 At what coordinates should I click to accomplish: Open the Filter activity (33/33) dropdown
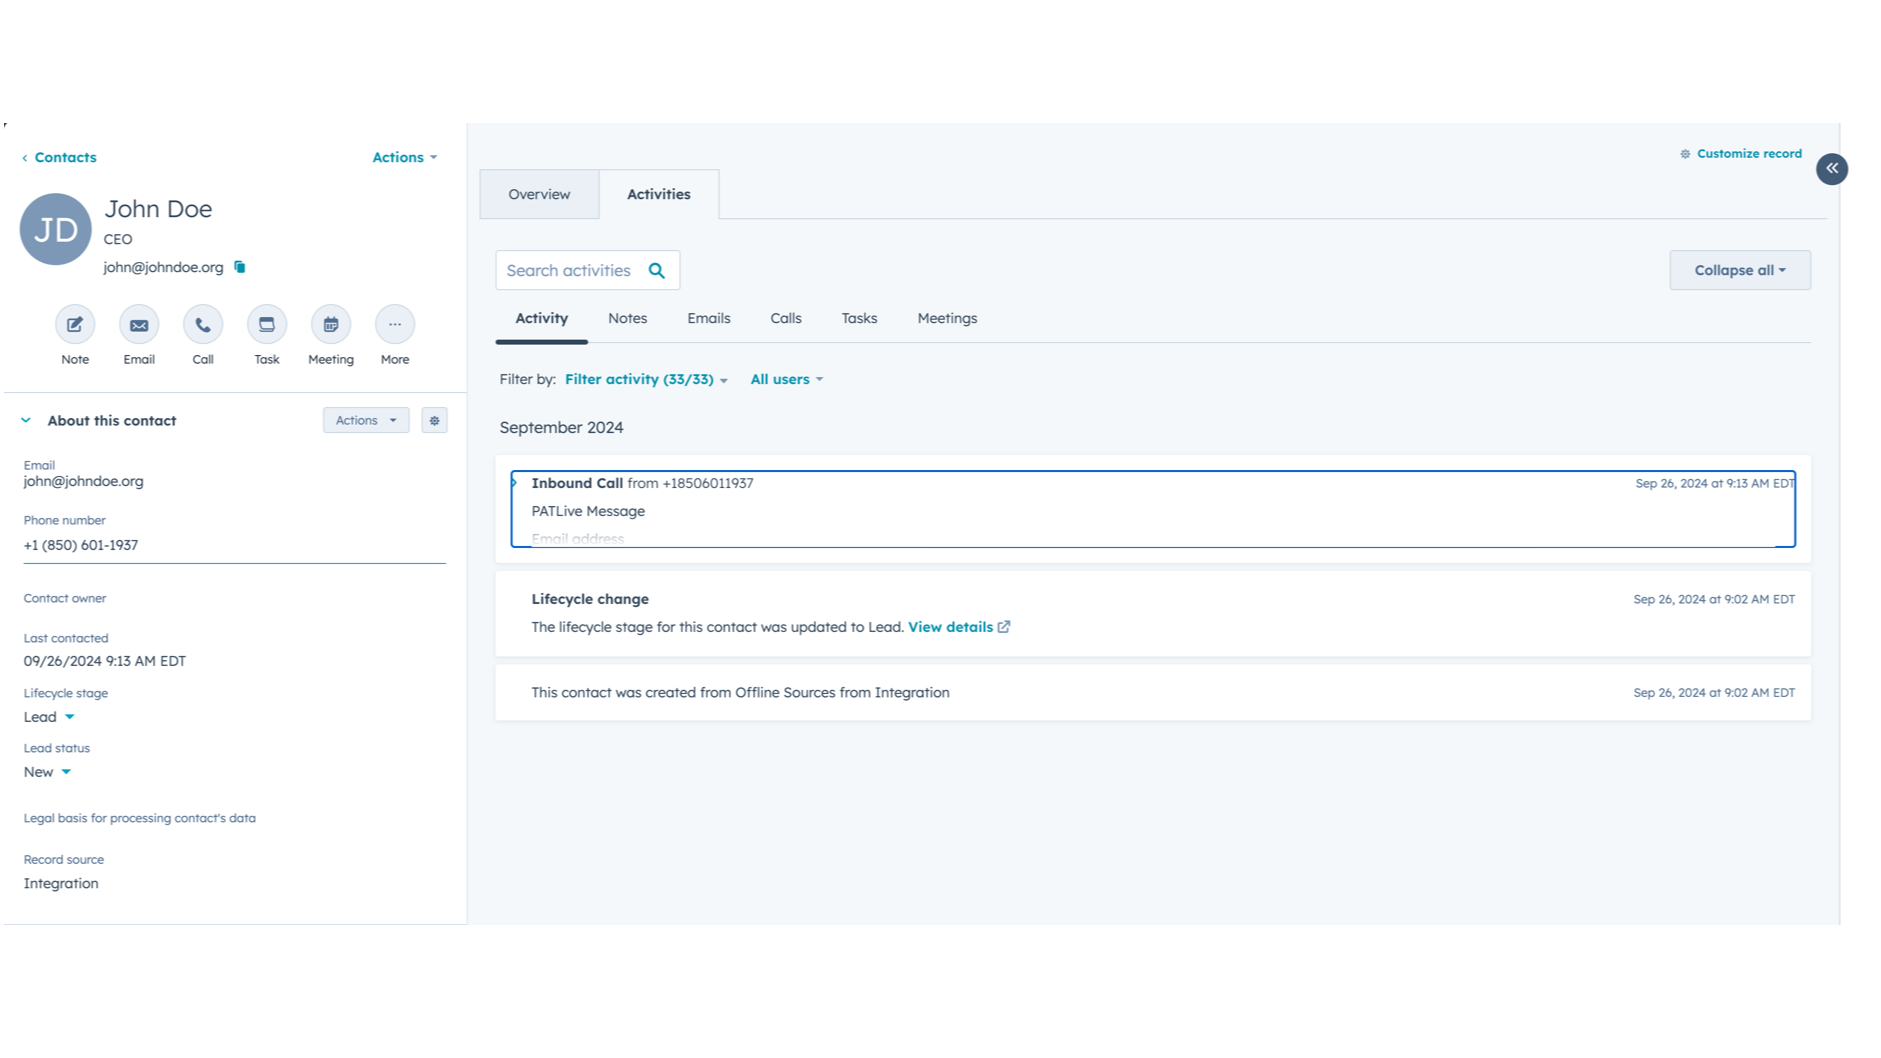646,380
